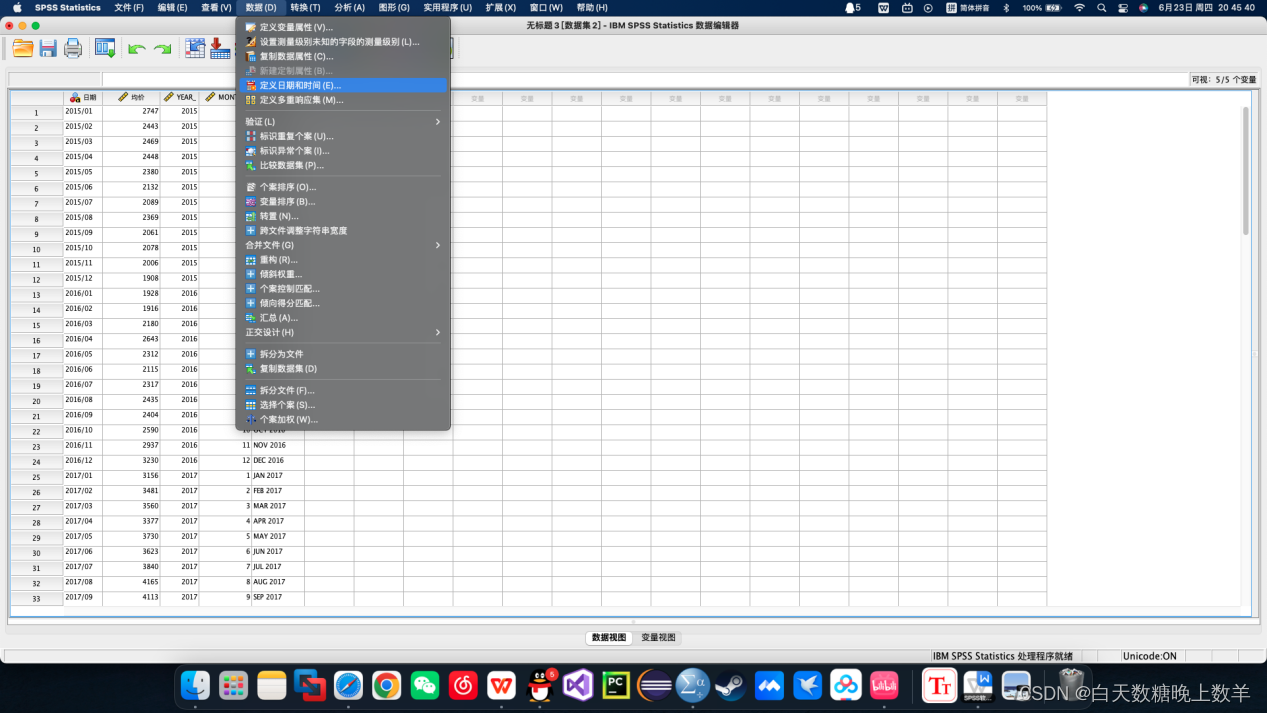The image size is (1267, 713).
Task: Choose 个案加权 (W) from the menu
Action: [x=288, y=420]
